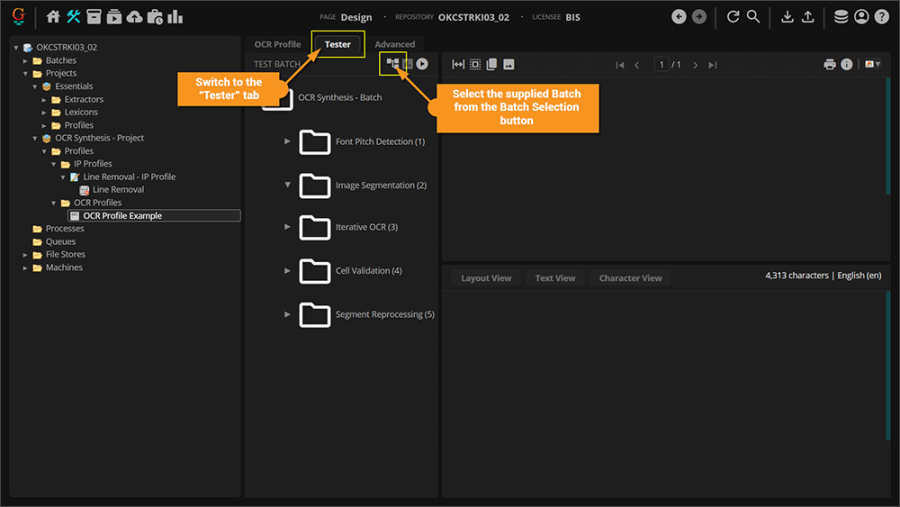Open the Batches archive box icon
Screen dimensions: 900x507
coord(94,17)
